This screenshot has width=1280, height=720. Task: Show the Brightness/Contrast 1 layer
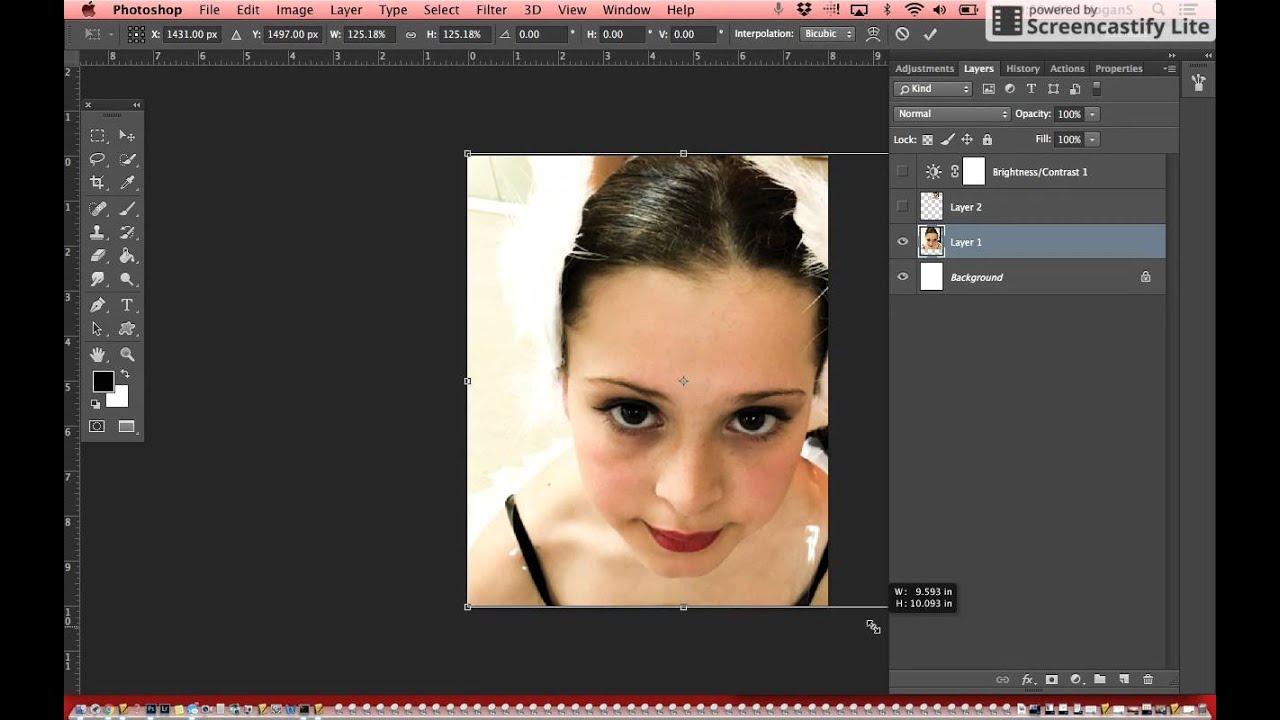point(902,172)
